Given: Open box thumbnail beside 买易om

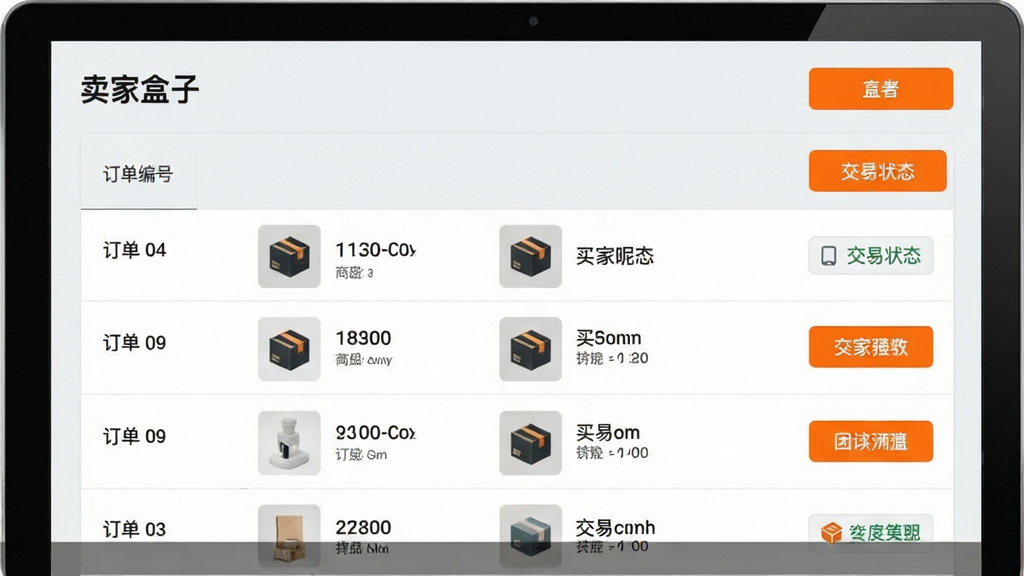Looking at the screenshot, I should tap(530, 443).
